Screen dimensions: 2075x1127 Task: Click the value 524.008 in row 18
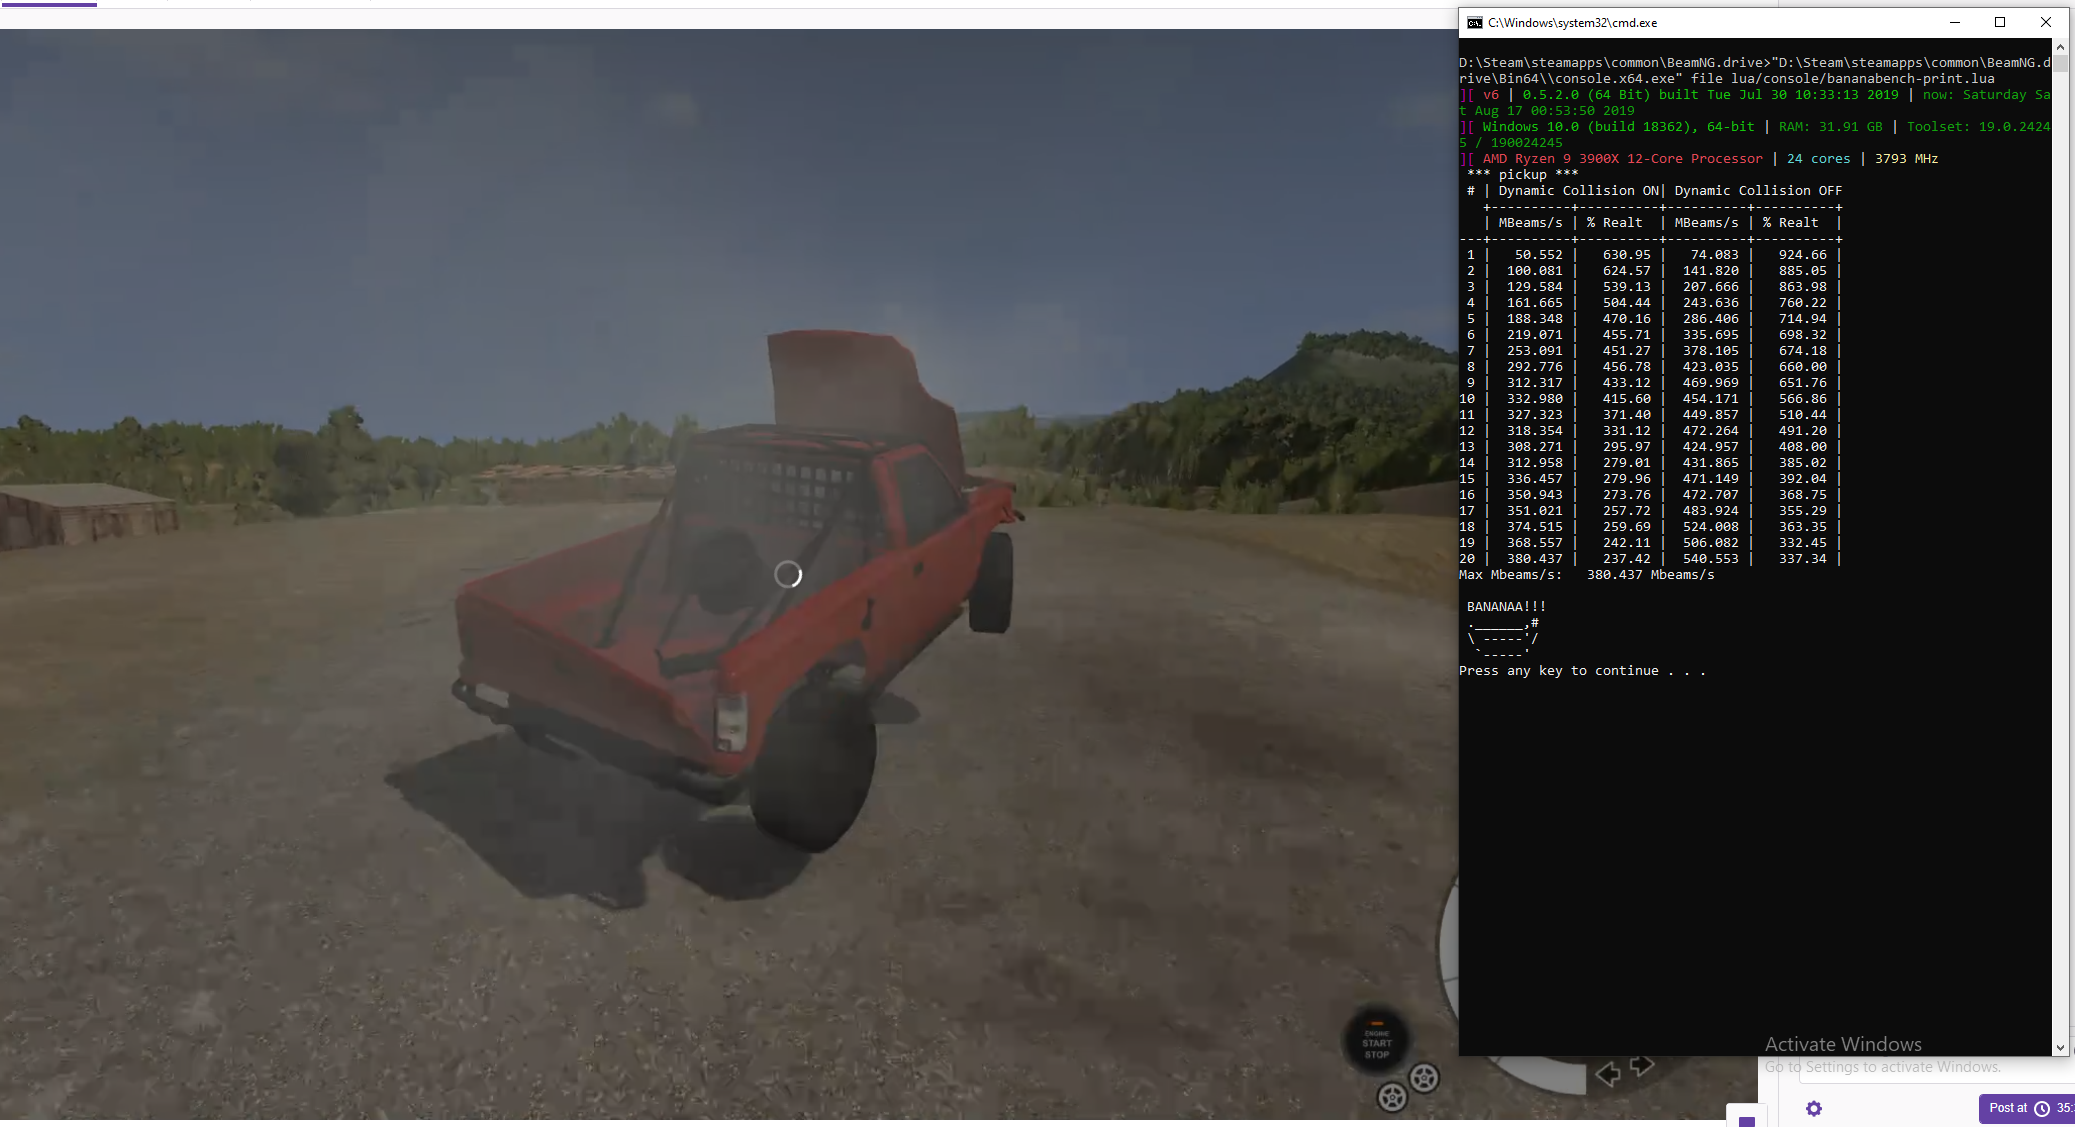(1710, 527)
